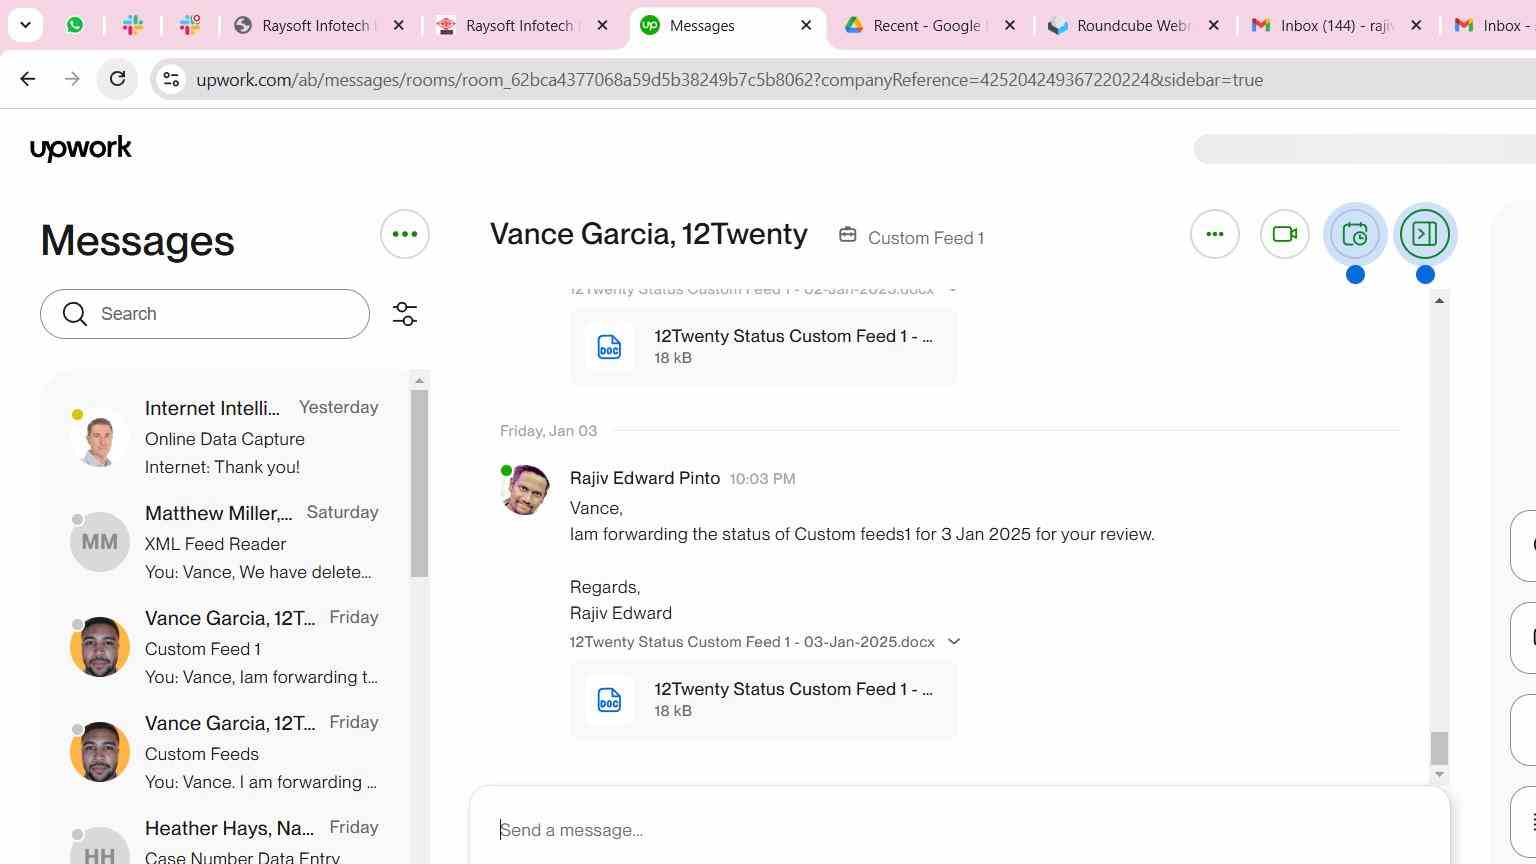
Task: Click up arrow of conversation list scrollbar
Action: (420, 380)
